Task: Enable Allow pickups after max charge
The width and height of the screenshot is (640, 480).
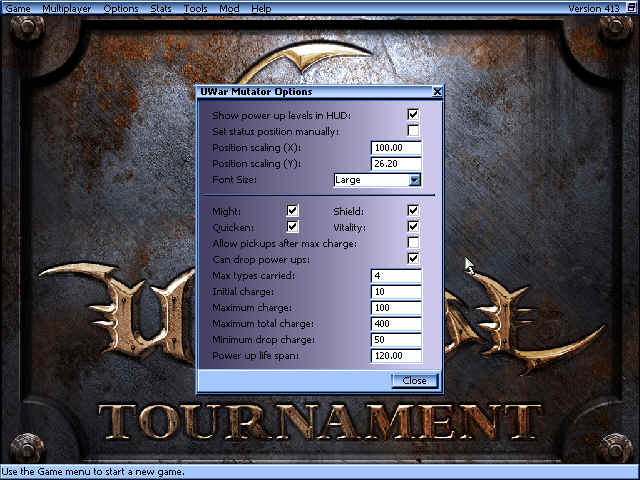Action: pyautogui.click(x=413, y=242)
